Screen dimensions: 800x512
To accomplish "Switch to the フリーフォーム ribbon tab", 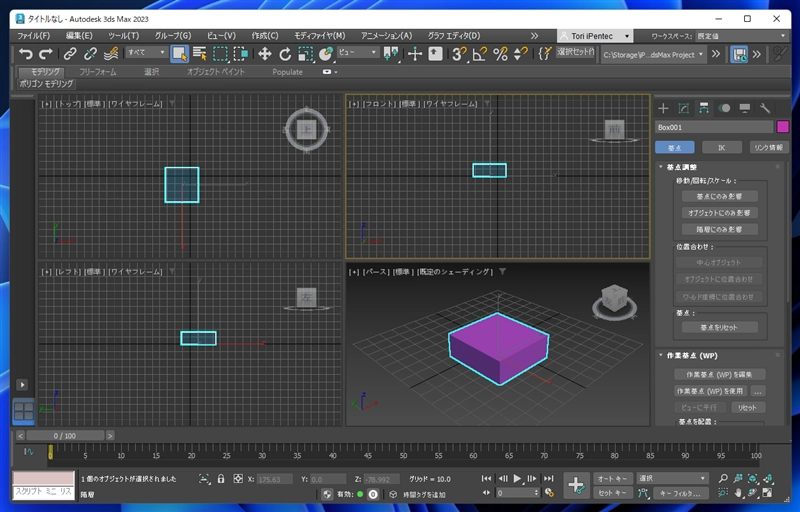I will (97, 72).
